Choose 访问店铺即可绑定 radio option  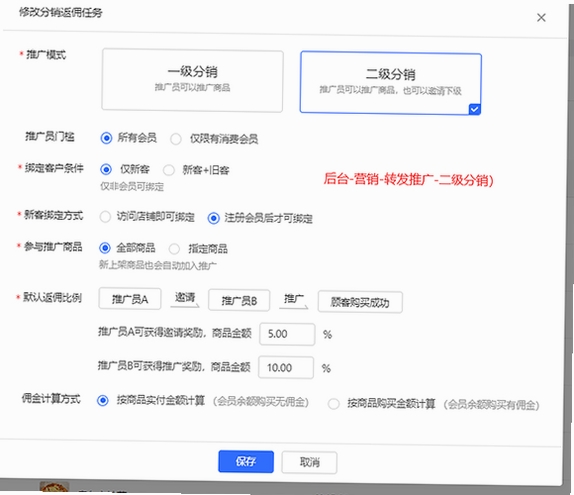click(x=105, y=217)
